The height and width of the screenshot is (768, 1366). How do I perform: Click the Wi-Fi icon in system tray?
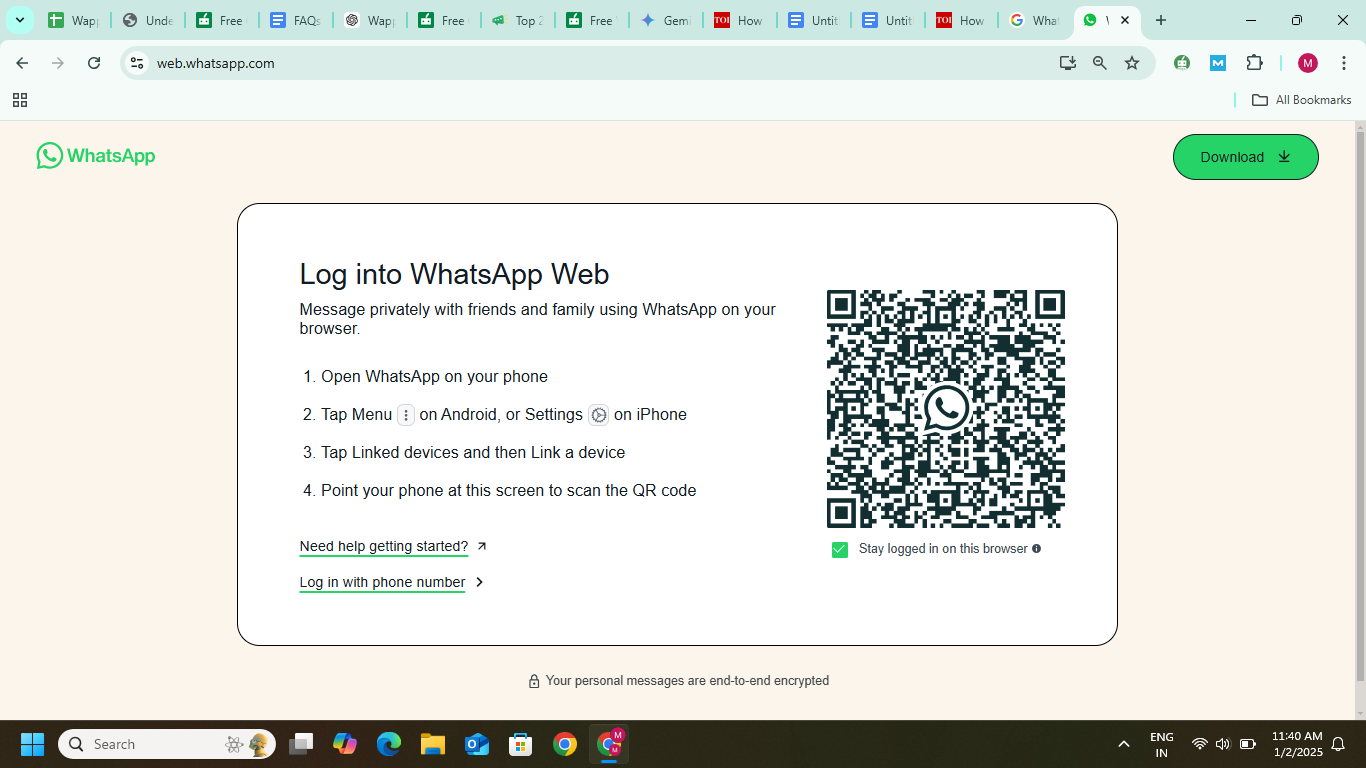tap(1200, 744)
